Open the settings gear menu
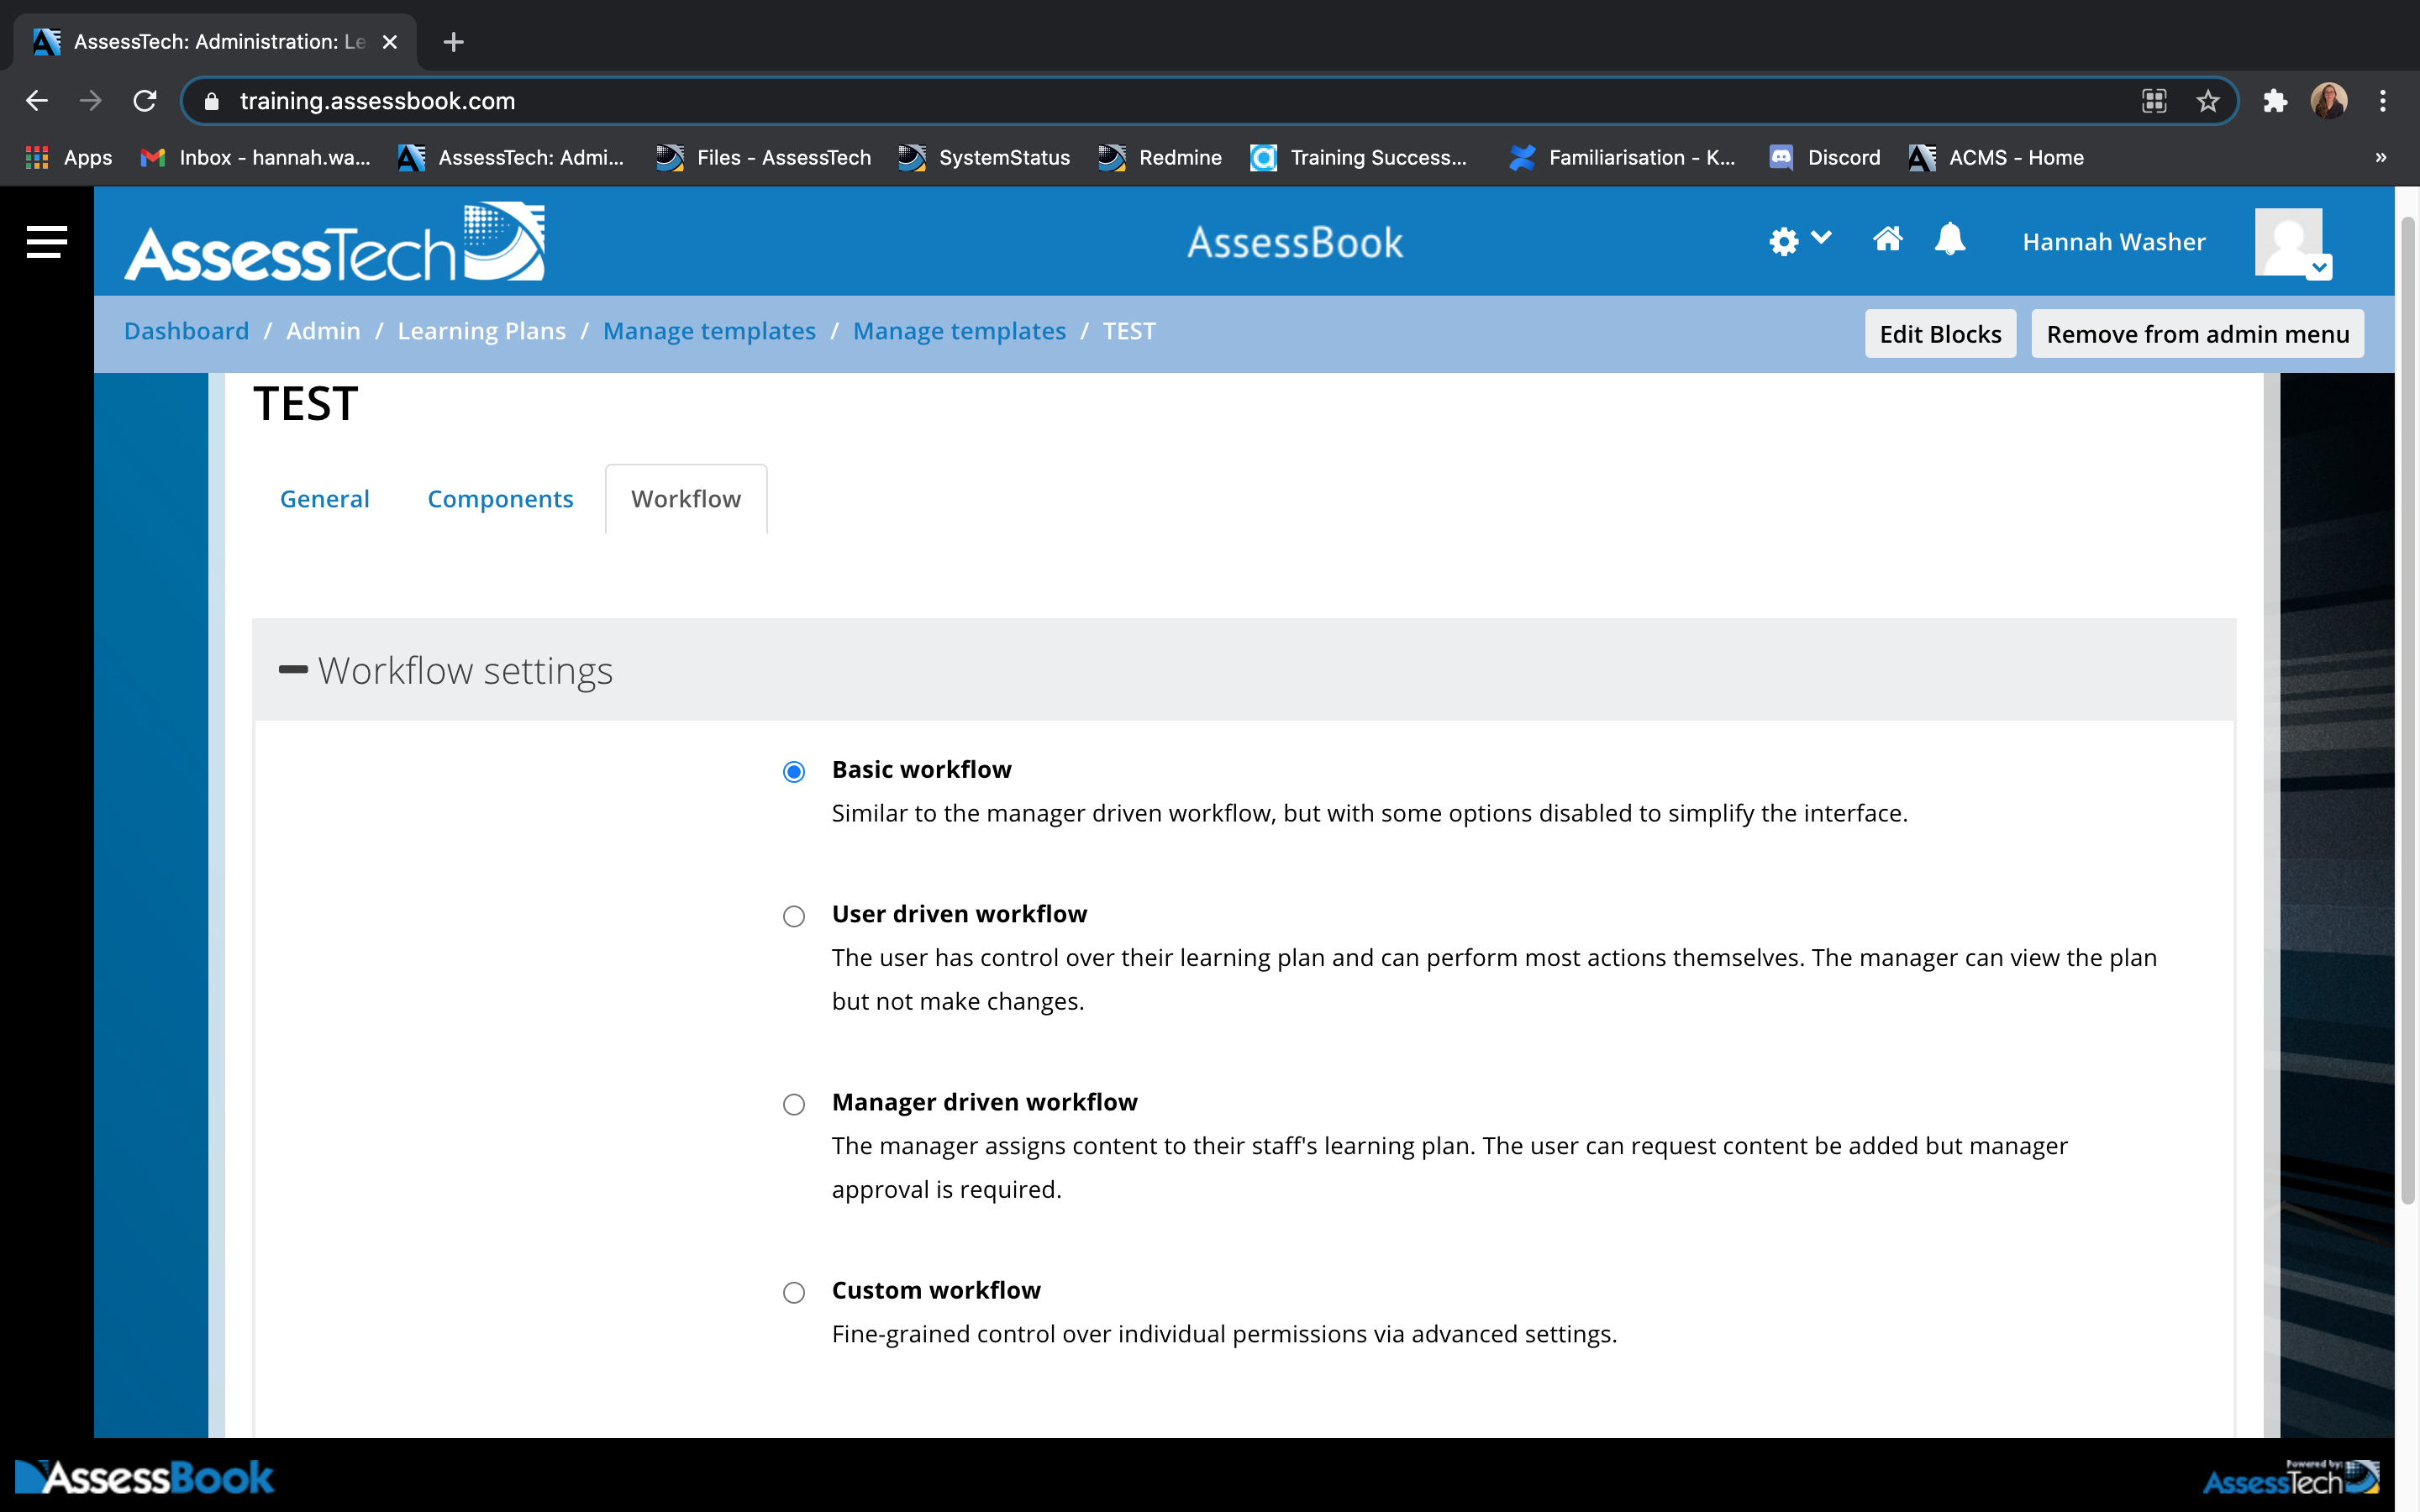The image size is (2420, 1512). (x=1783, y=241)
